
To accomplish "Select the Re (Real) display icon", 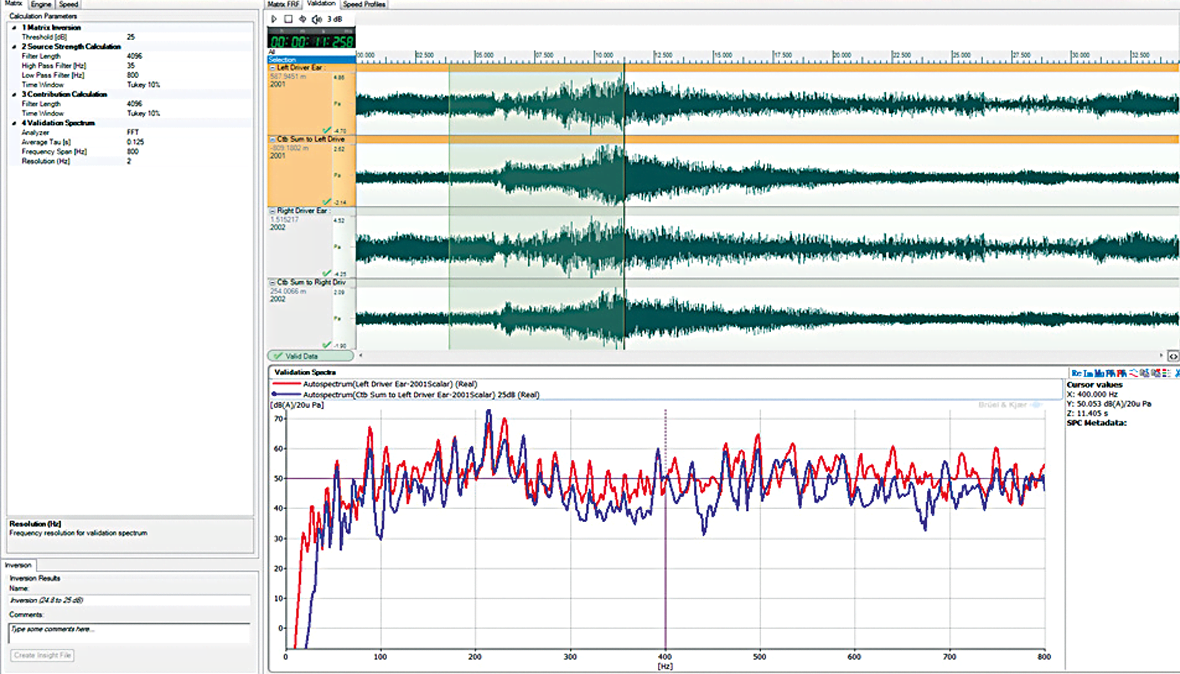I will [x=1076, y=373].
